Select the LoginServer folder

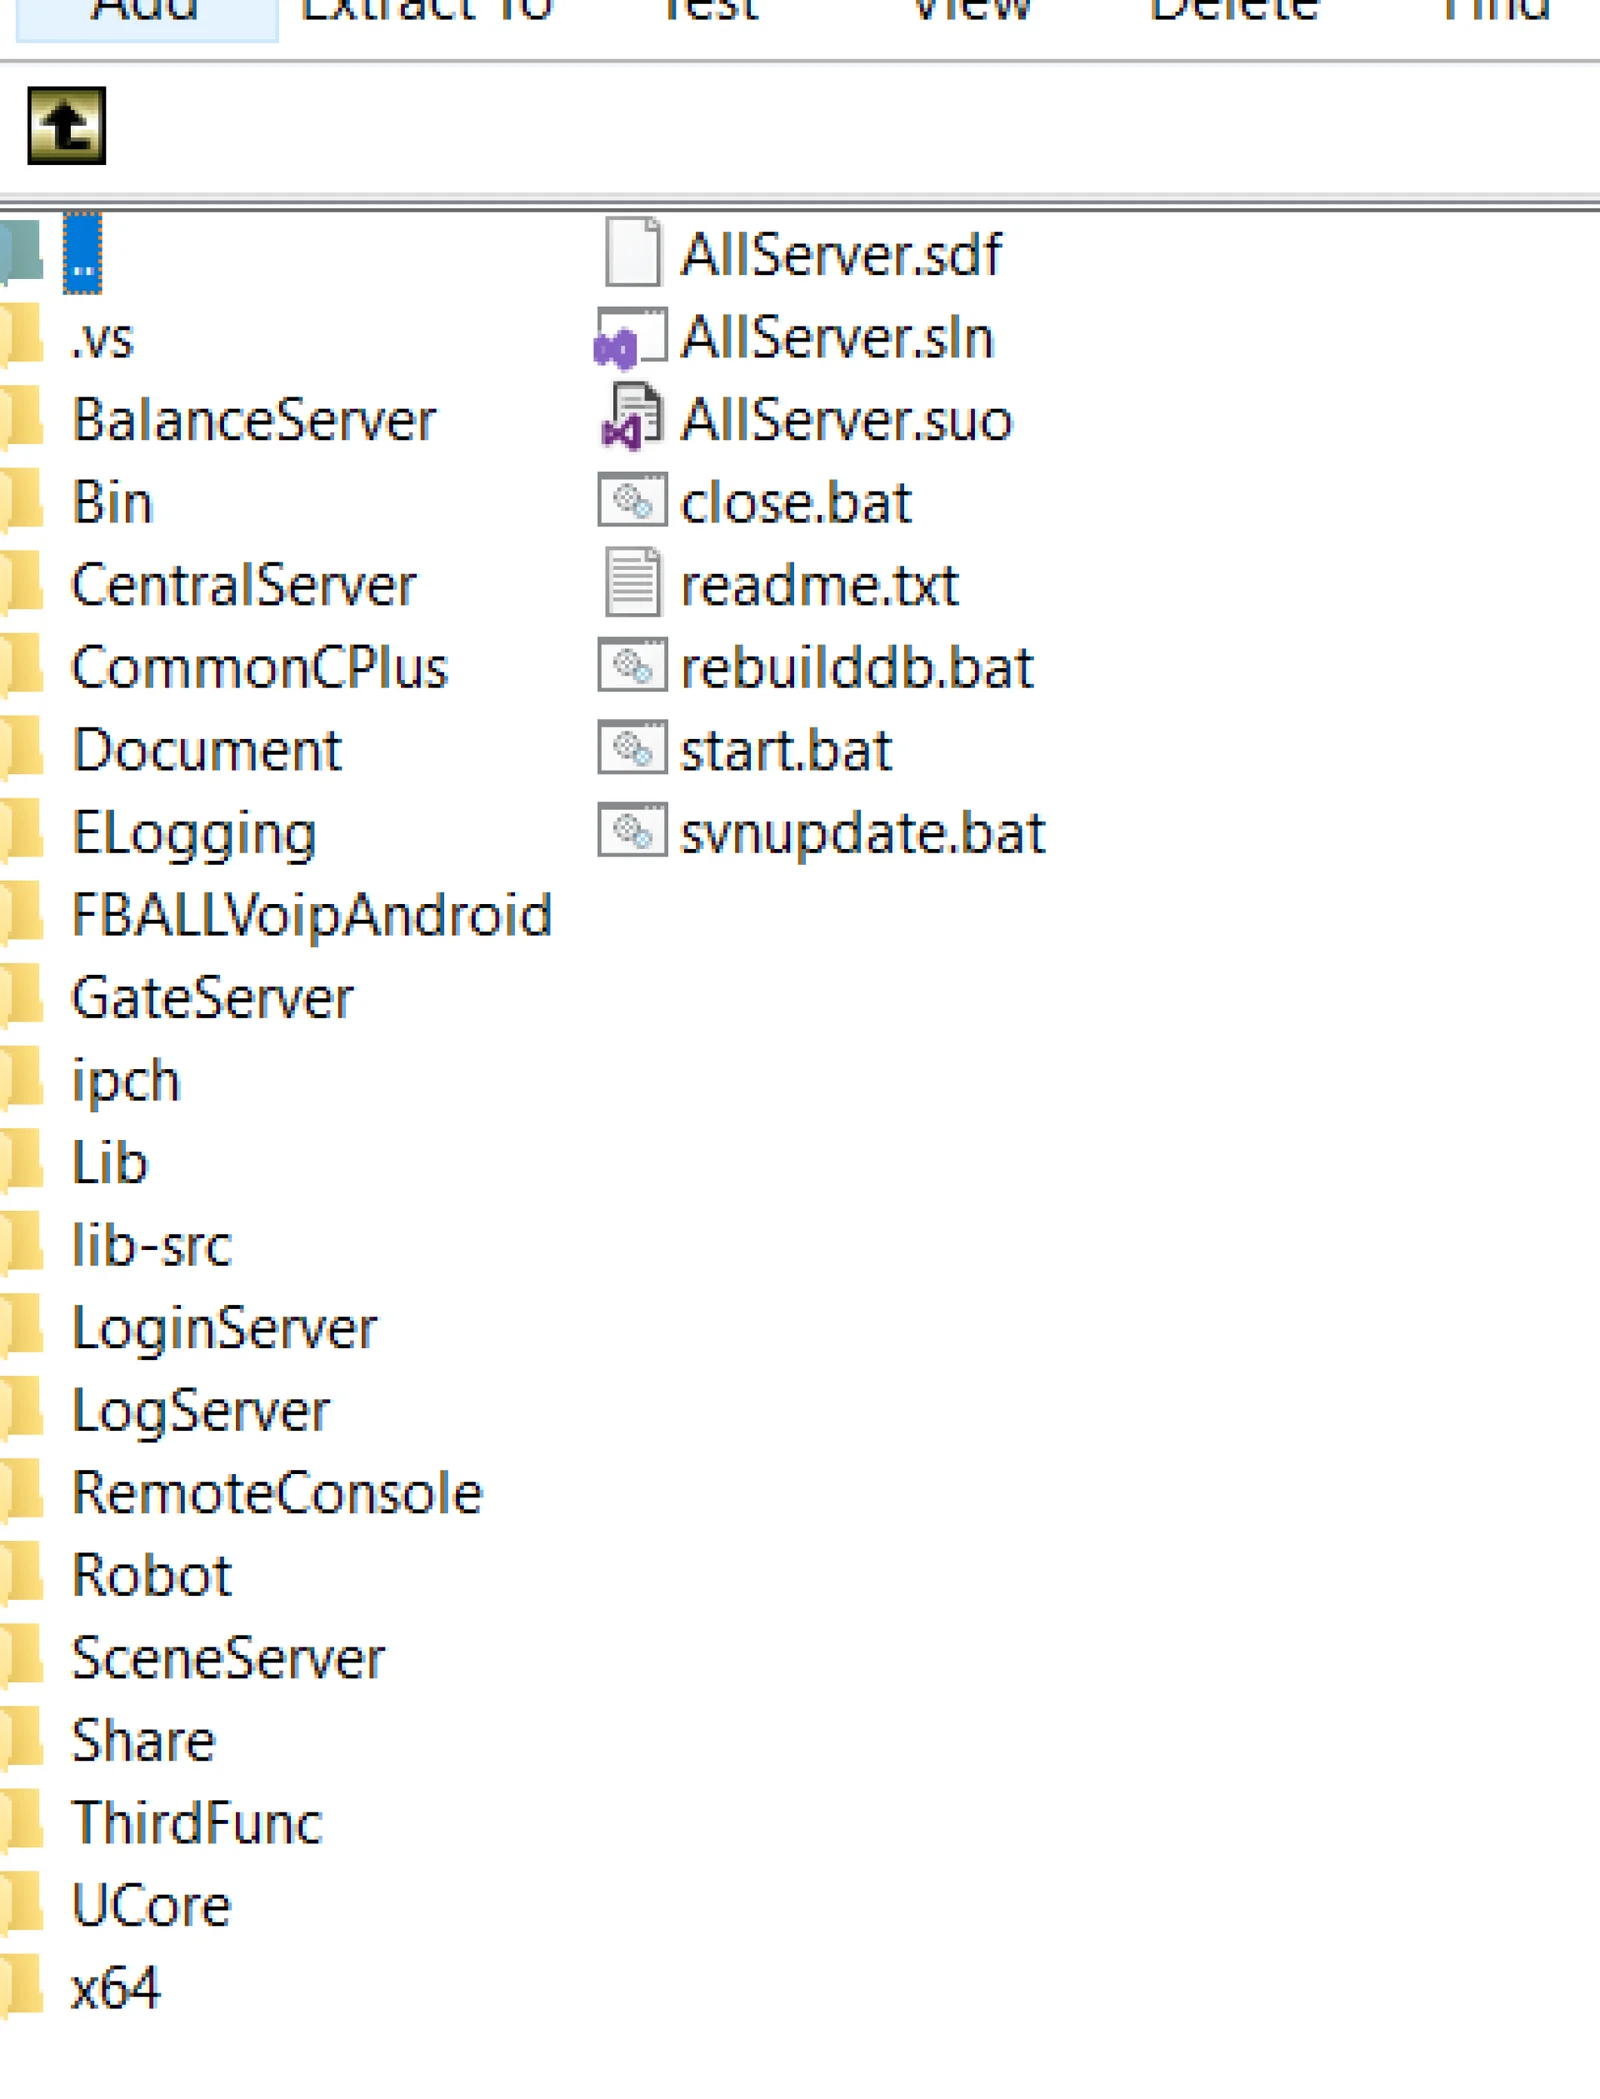(224, 1328)
